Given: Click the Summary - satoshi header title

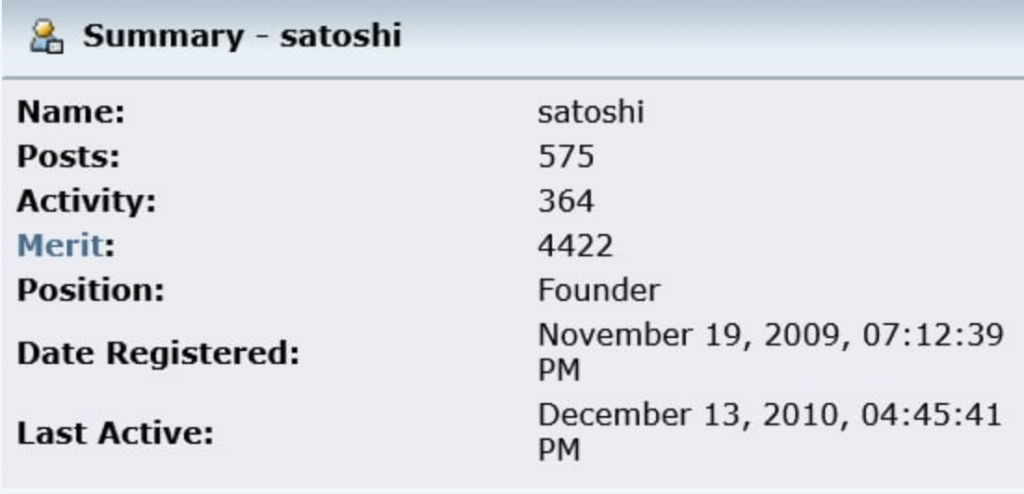Looking at the screenshot, I should (242, 36).
